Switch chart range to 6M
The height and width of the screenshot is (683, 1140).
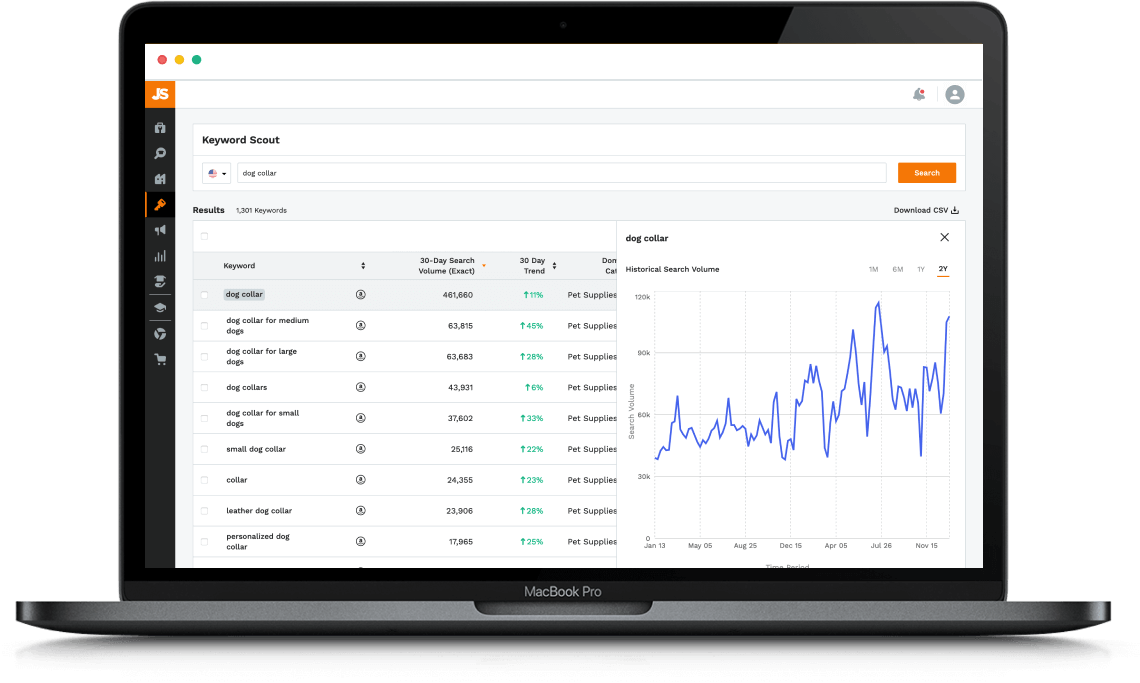898,269
